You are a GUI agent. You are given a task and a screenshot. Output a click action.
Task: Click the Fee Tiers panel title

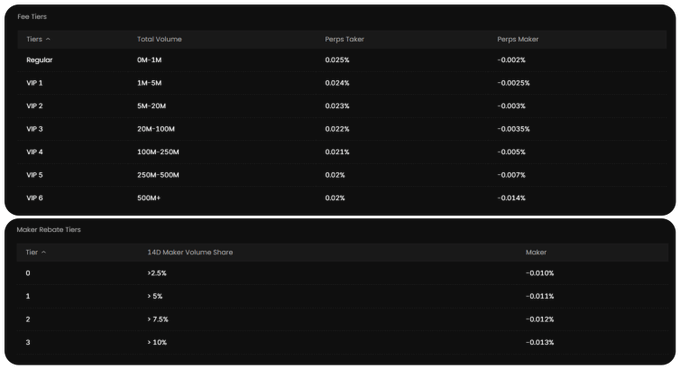coord(32,17)
